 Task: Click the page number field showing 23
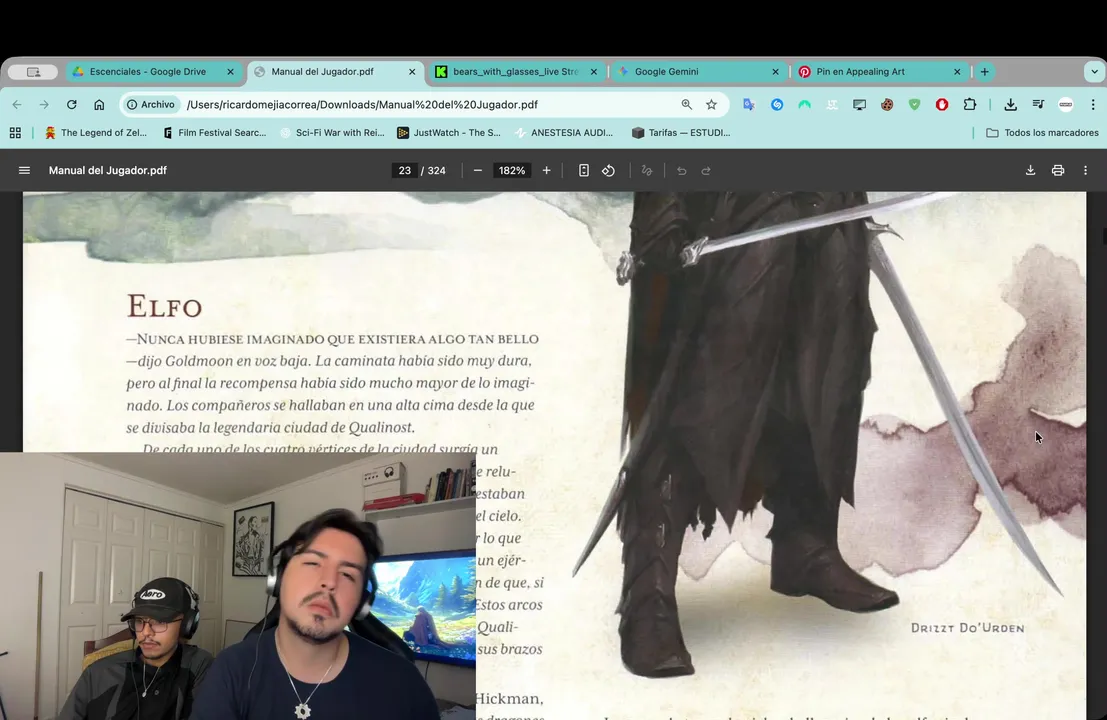pos(405,170)
